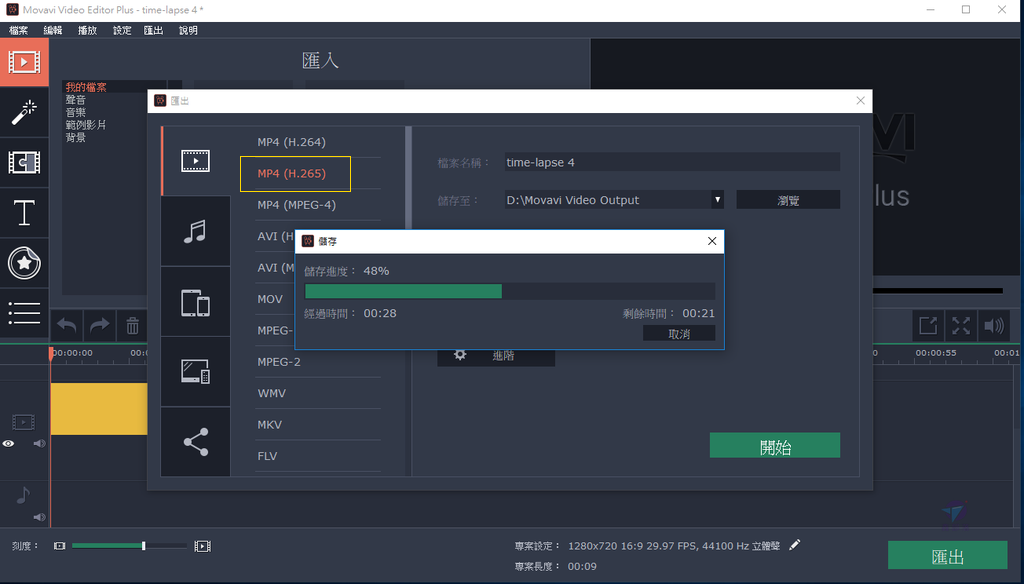Image resolution: width=1024 pixels, height=584 pixels.
Task: Select devices export category icon
Action: 195,302
